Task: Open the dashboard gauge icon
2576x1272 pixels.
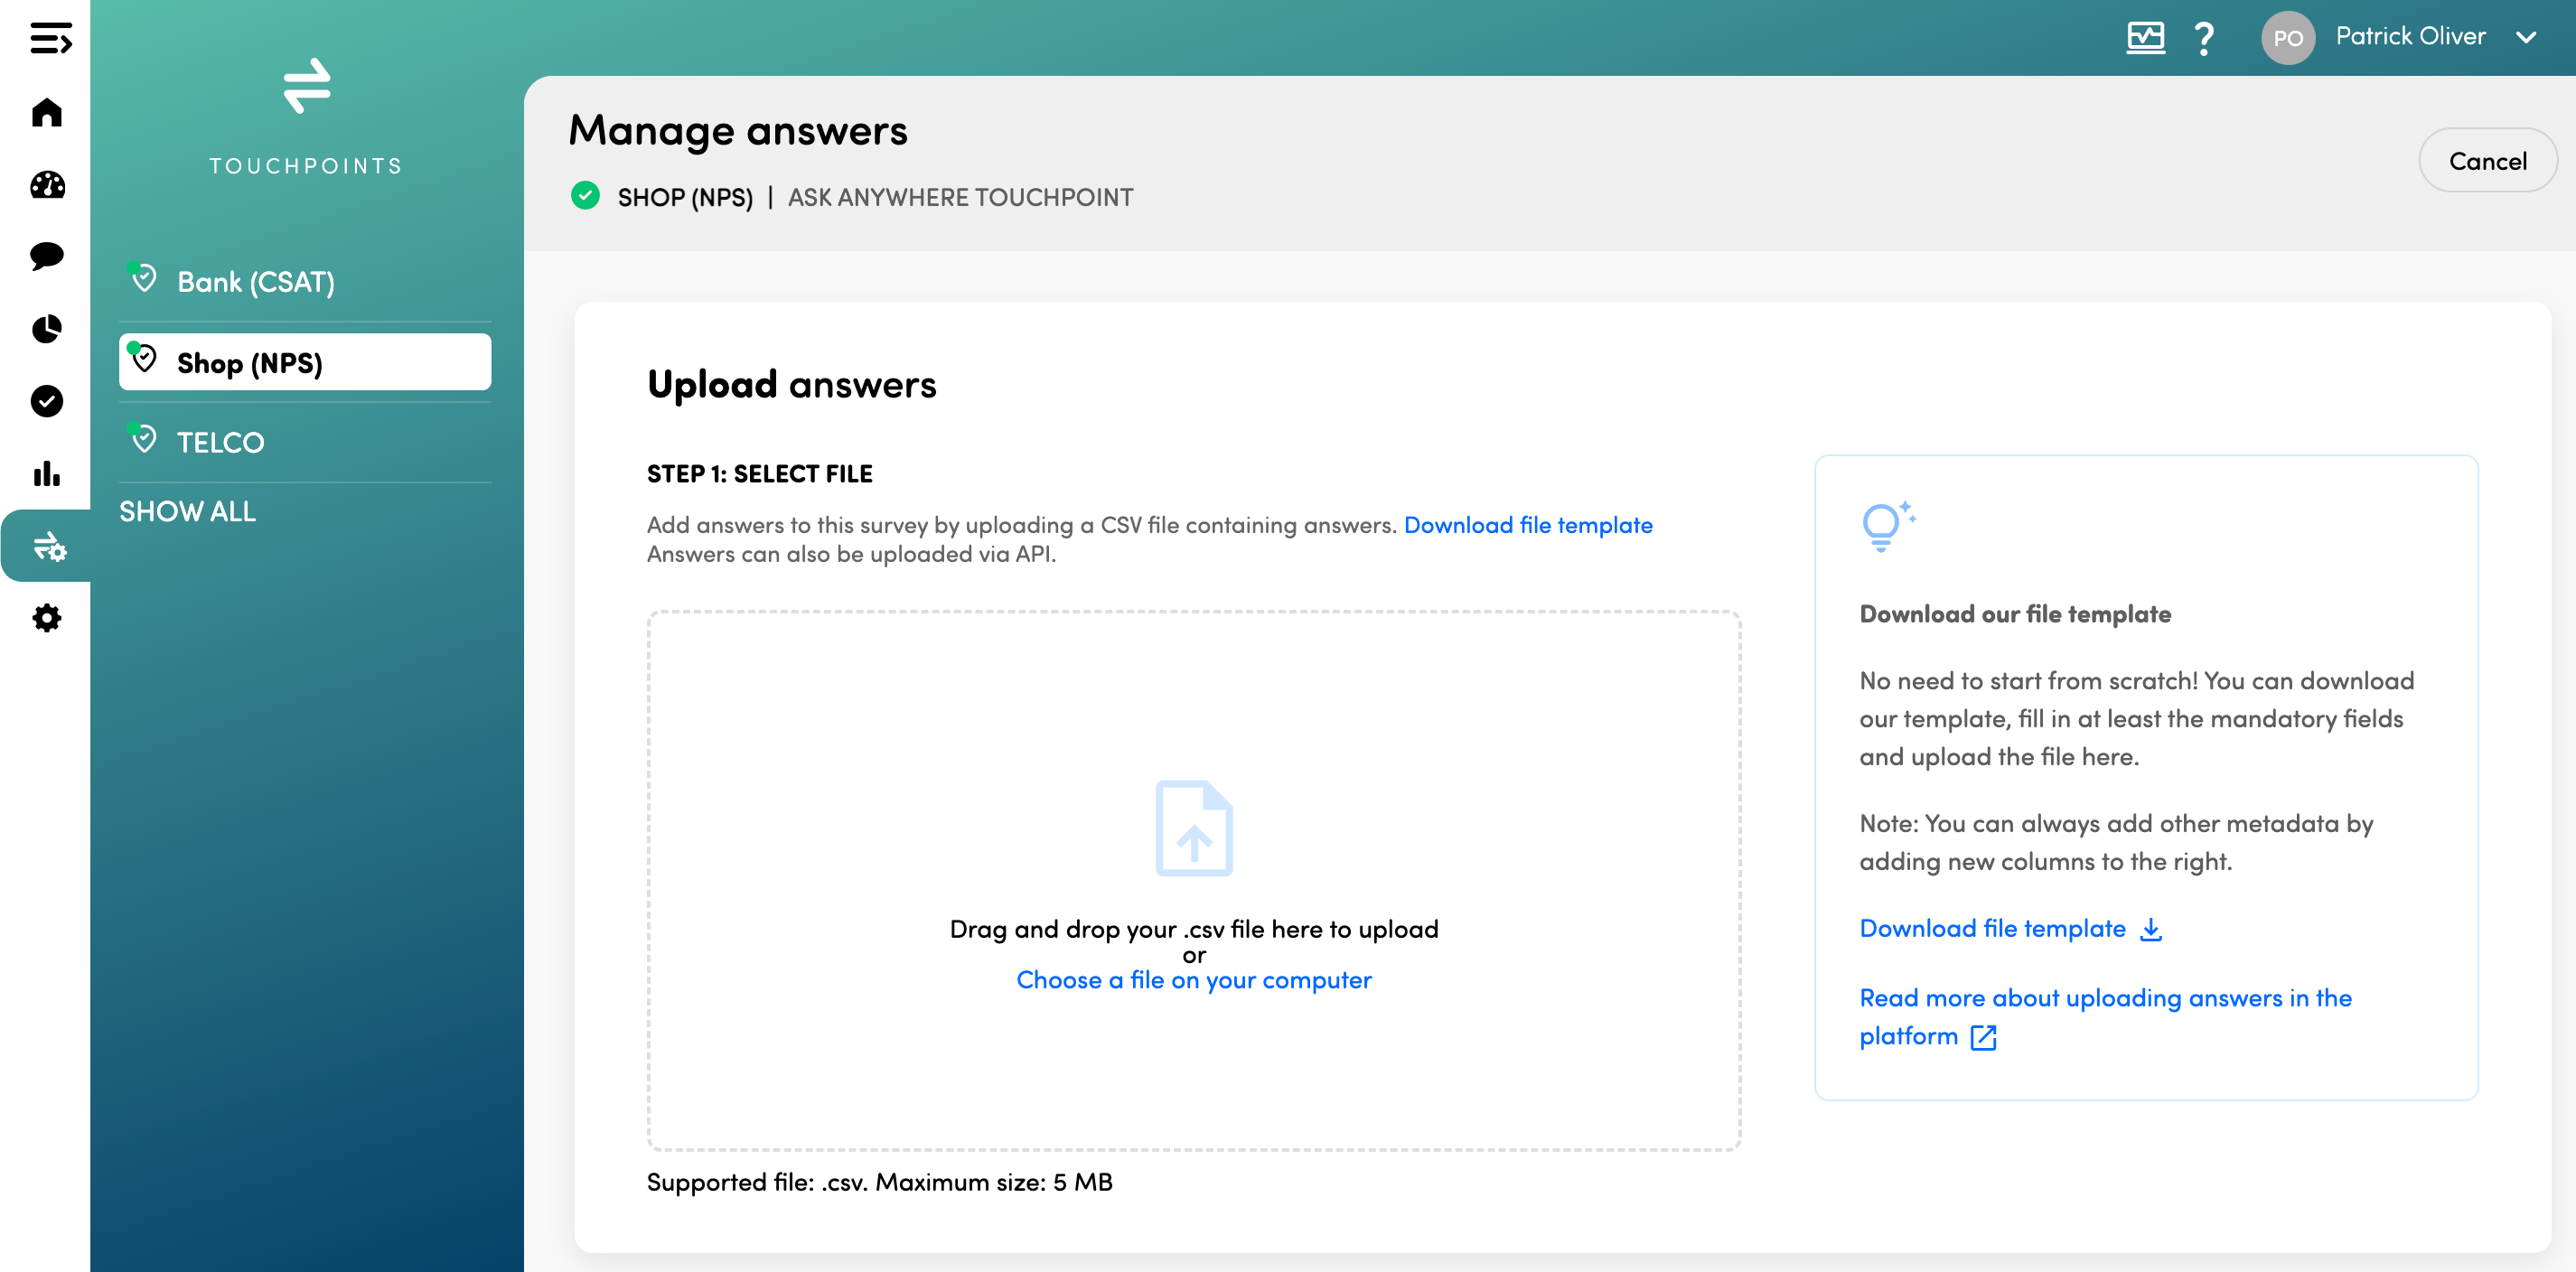Action: click(x=47, y=185)
